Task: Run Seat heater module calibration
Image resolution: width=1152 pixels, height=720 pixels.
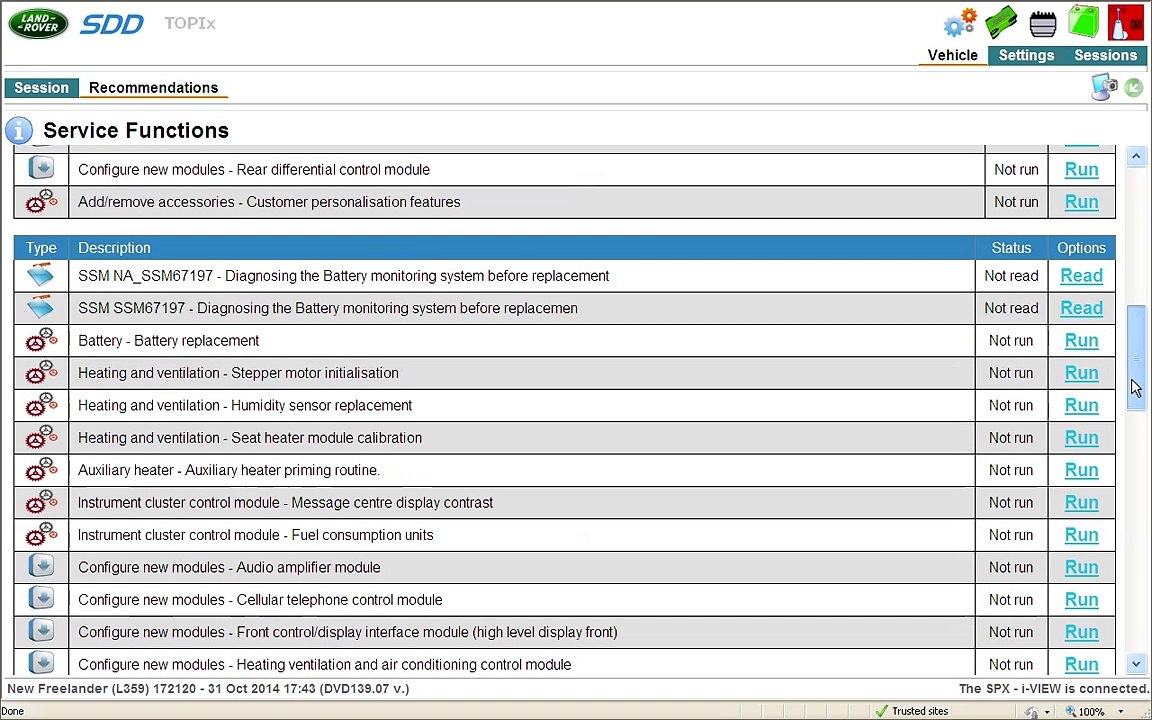Action: click(x=1081, y=437)
